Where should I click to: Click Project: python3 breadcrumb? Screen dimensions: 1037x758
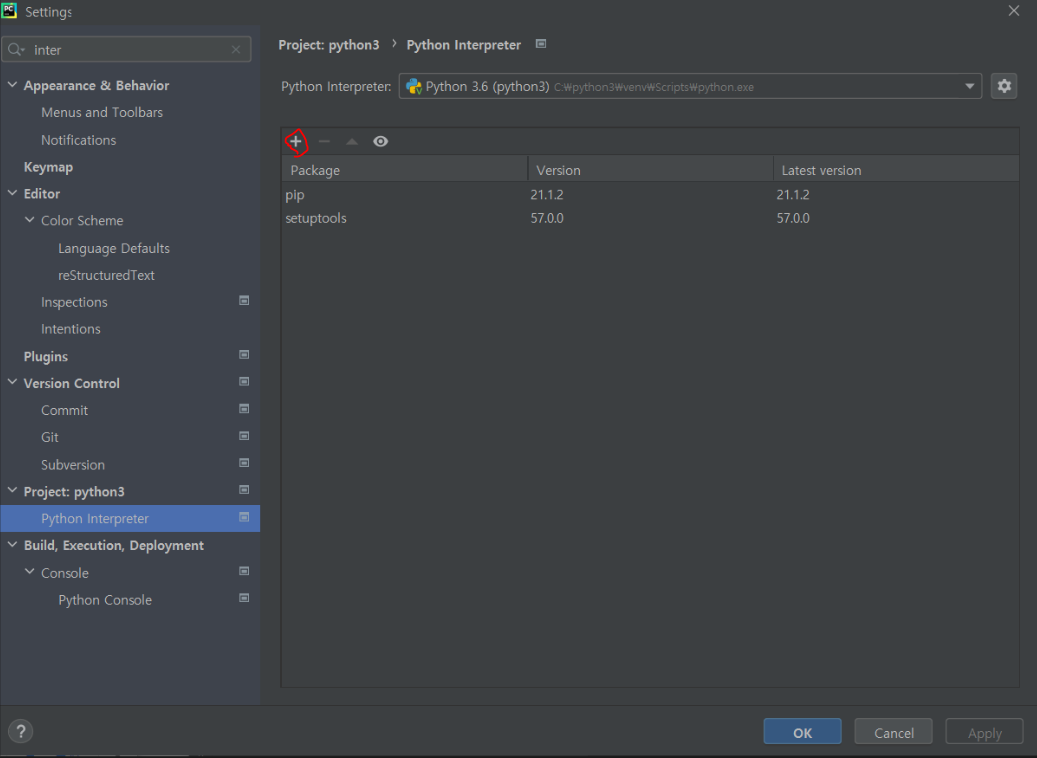click(329, 45)
